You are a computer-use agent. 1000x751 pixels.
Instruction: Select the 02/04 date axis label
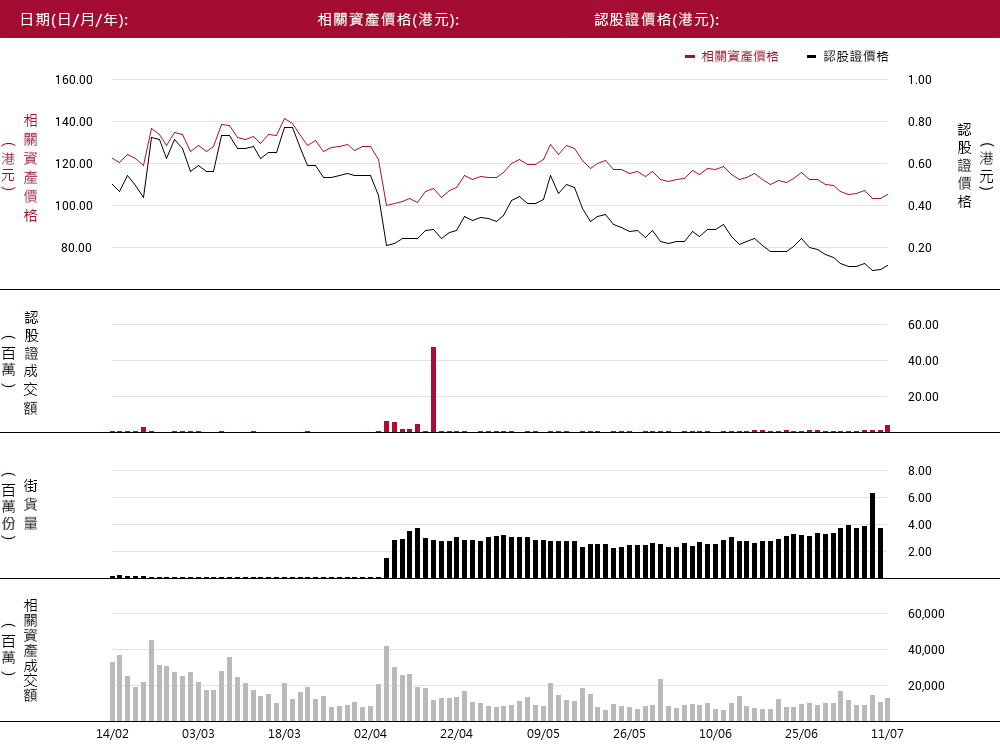pyautogui.click(x=371, y=734)
